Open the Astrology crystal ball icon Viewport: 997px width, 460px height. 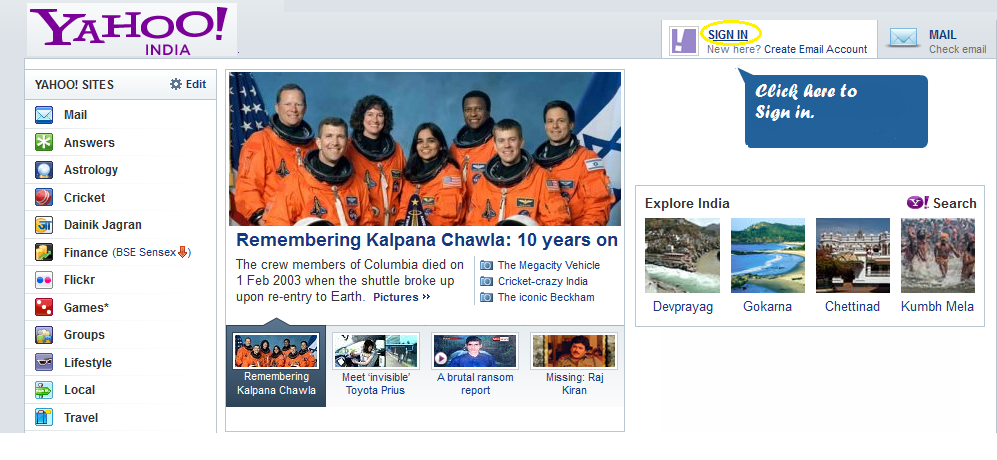(44, 170)
